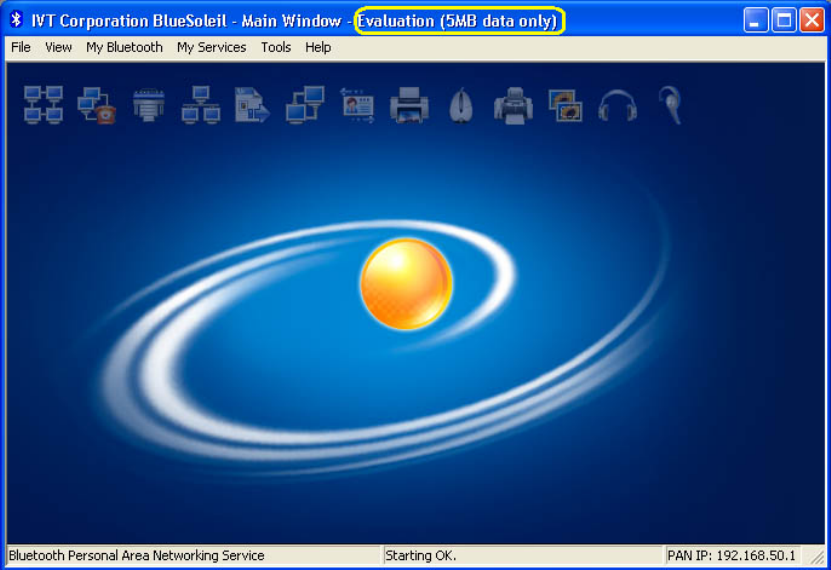Click the Bluetooth Printer service icon
831x570 pixels.
point(409,105)
